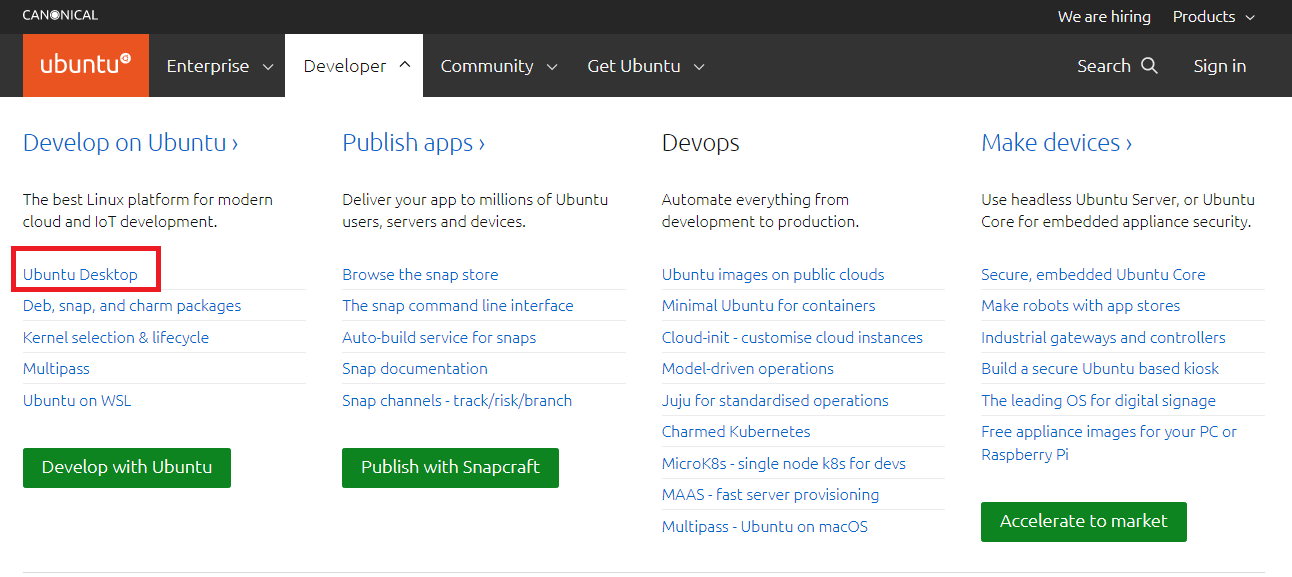Open MAAS - fast server provisioning
Viewport: 1292px width, 577px height.
click(x=771, y=494)
